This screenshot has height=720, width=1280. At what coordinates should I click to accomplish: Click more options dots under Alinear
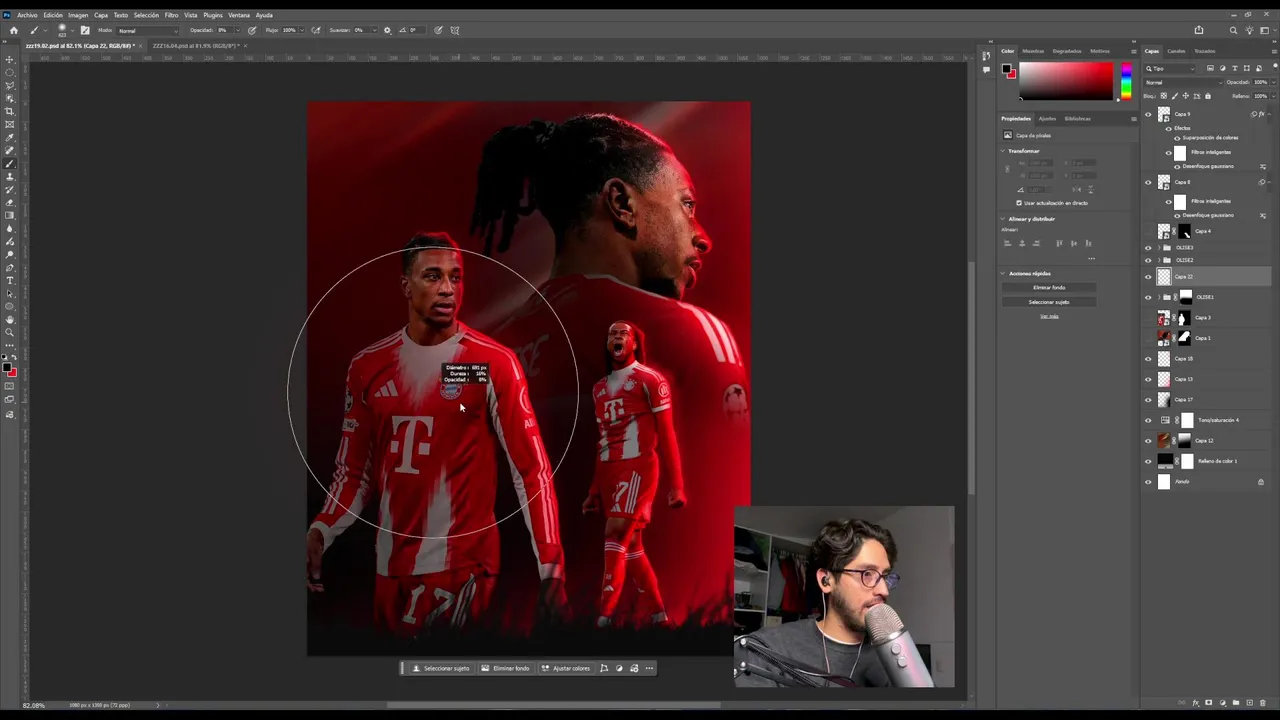tap(1091, 258)
